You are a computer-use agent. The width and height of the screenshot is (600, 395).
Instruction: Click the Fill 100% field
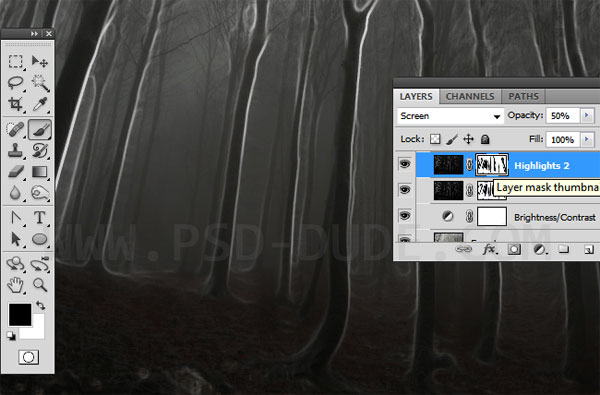pyautogui.click(x=562, y=139)
